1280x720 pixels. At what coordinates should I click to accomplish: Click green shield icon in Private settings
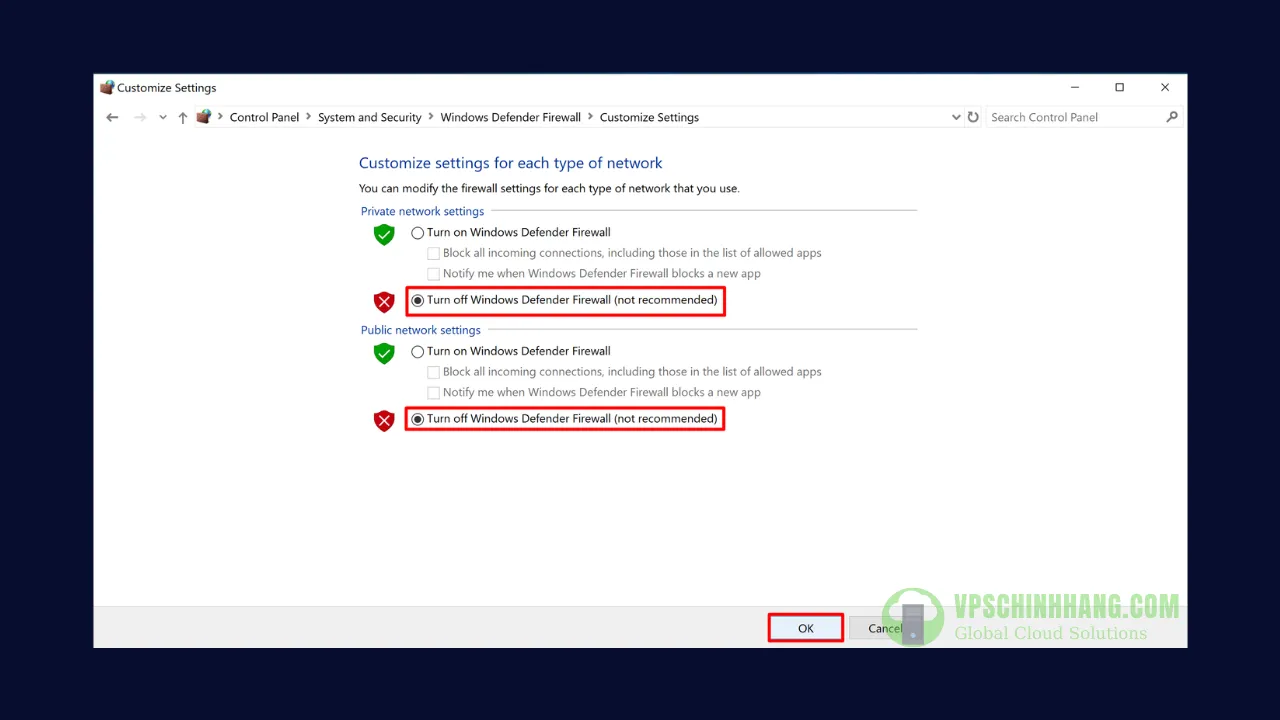point(384,235)
